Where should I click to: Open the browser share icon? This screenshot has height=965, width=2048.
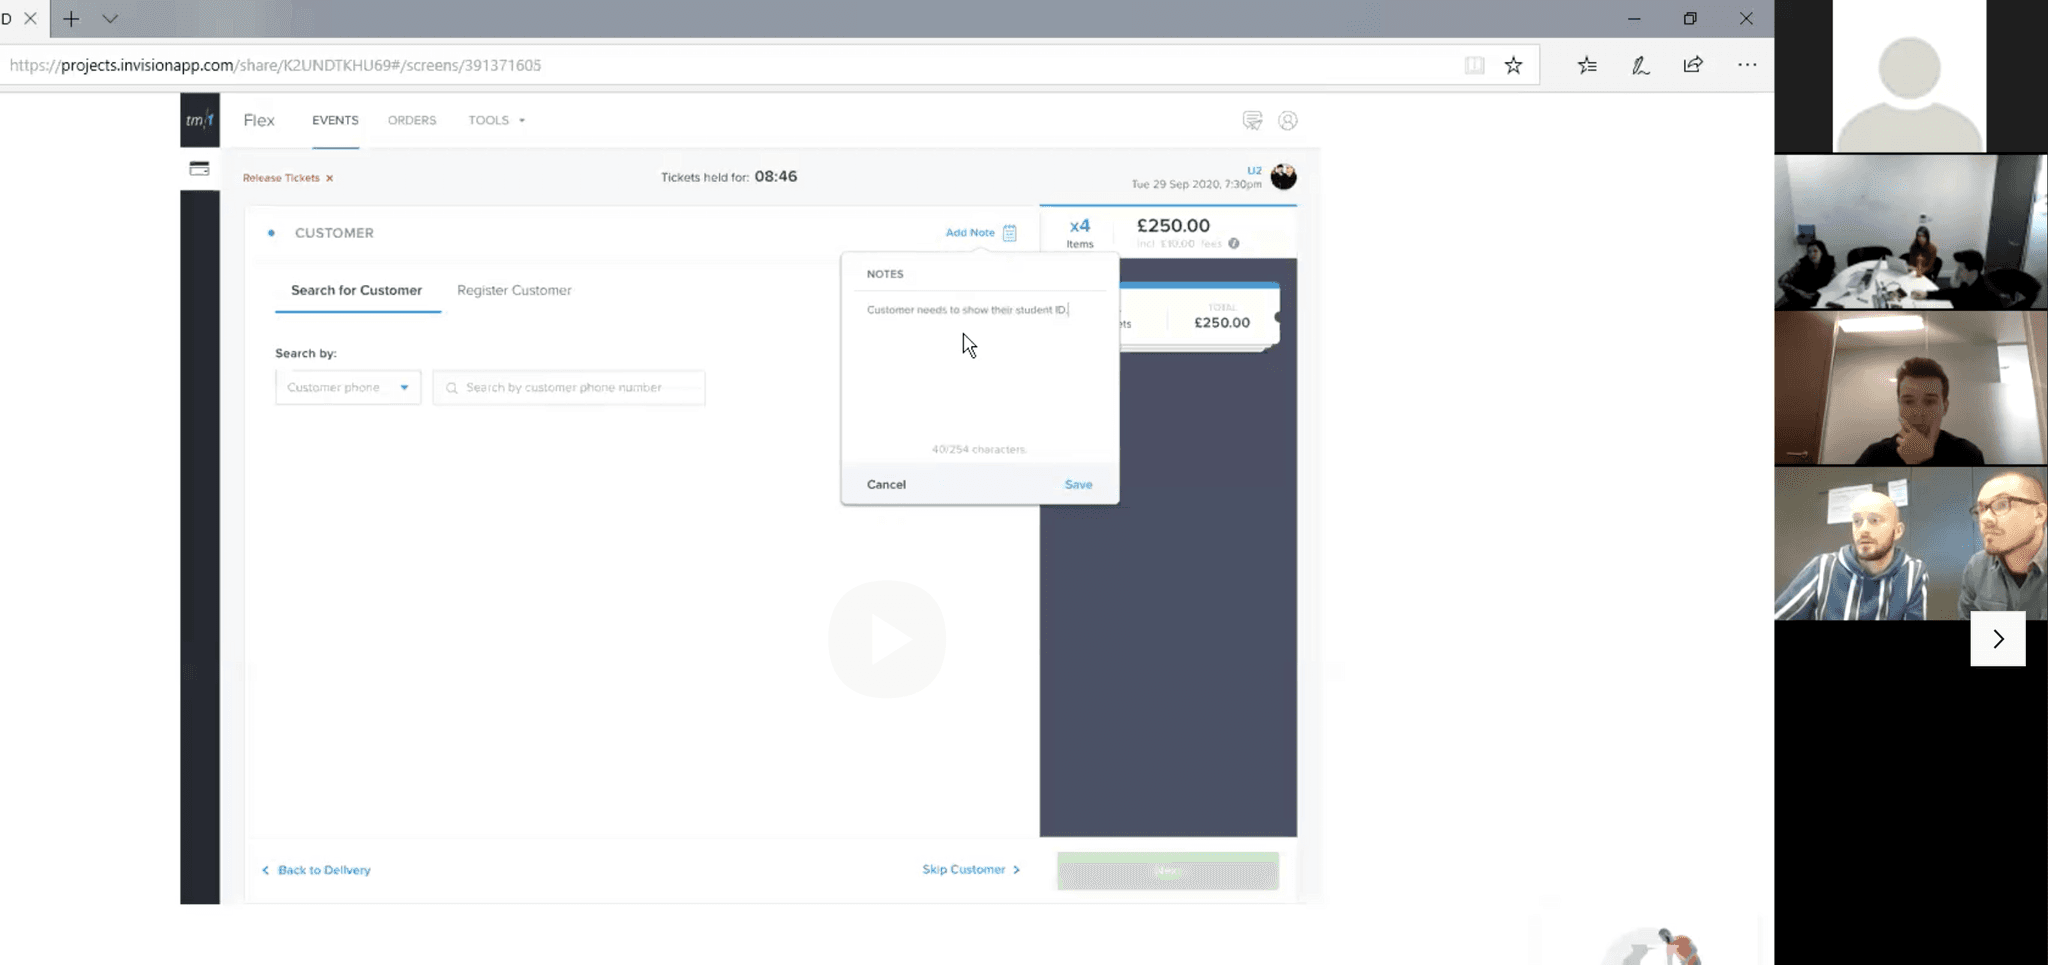coord(1693,65)
